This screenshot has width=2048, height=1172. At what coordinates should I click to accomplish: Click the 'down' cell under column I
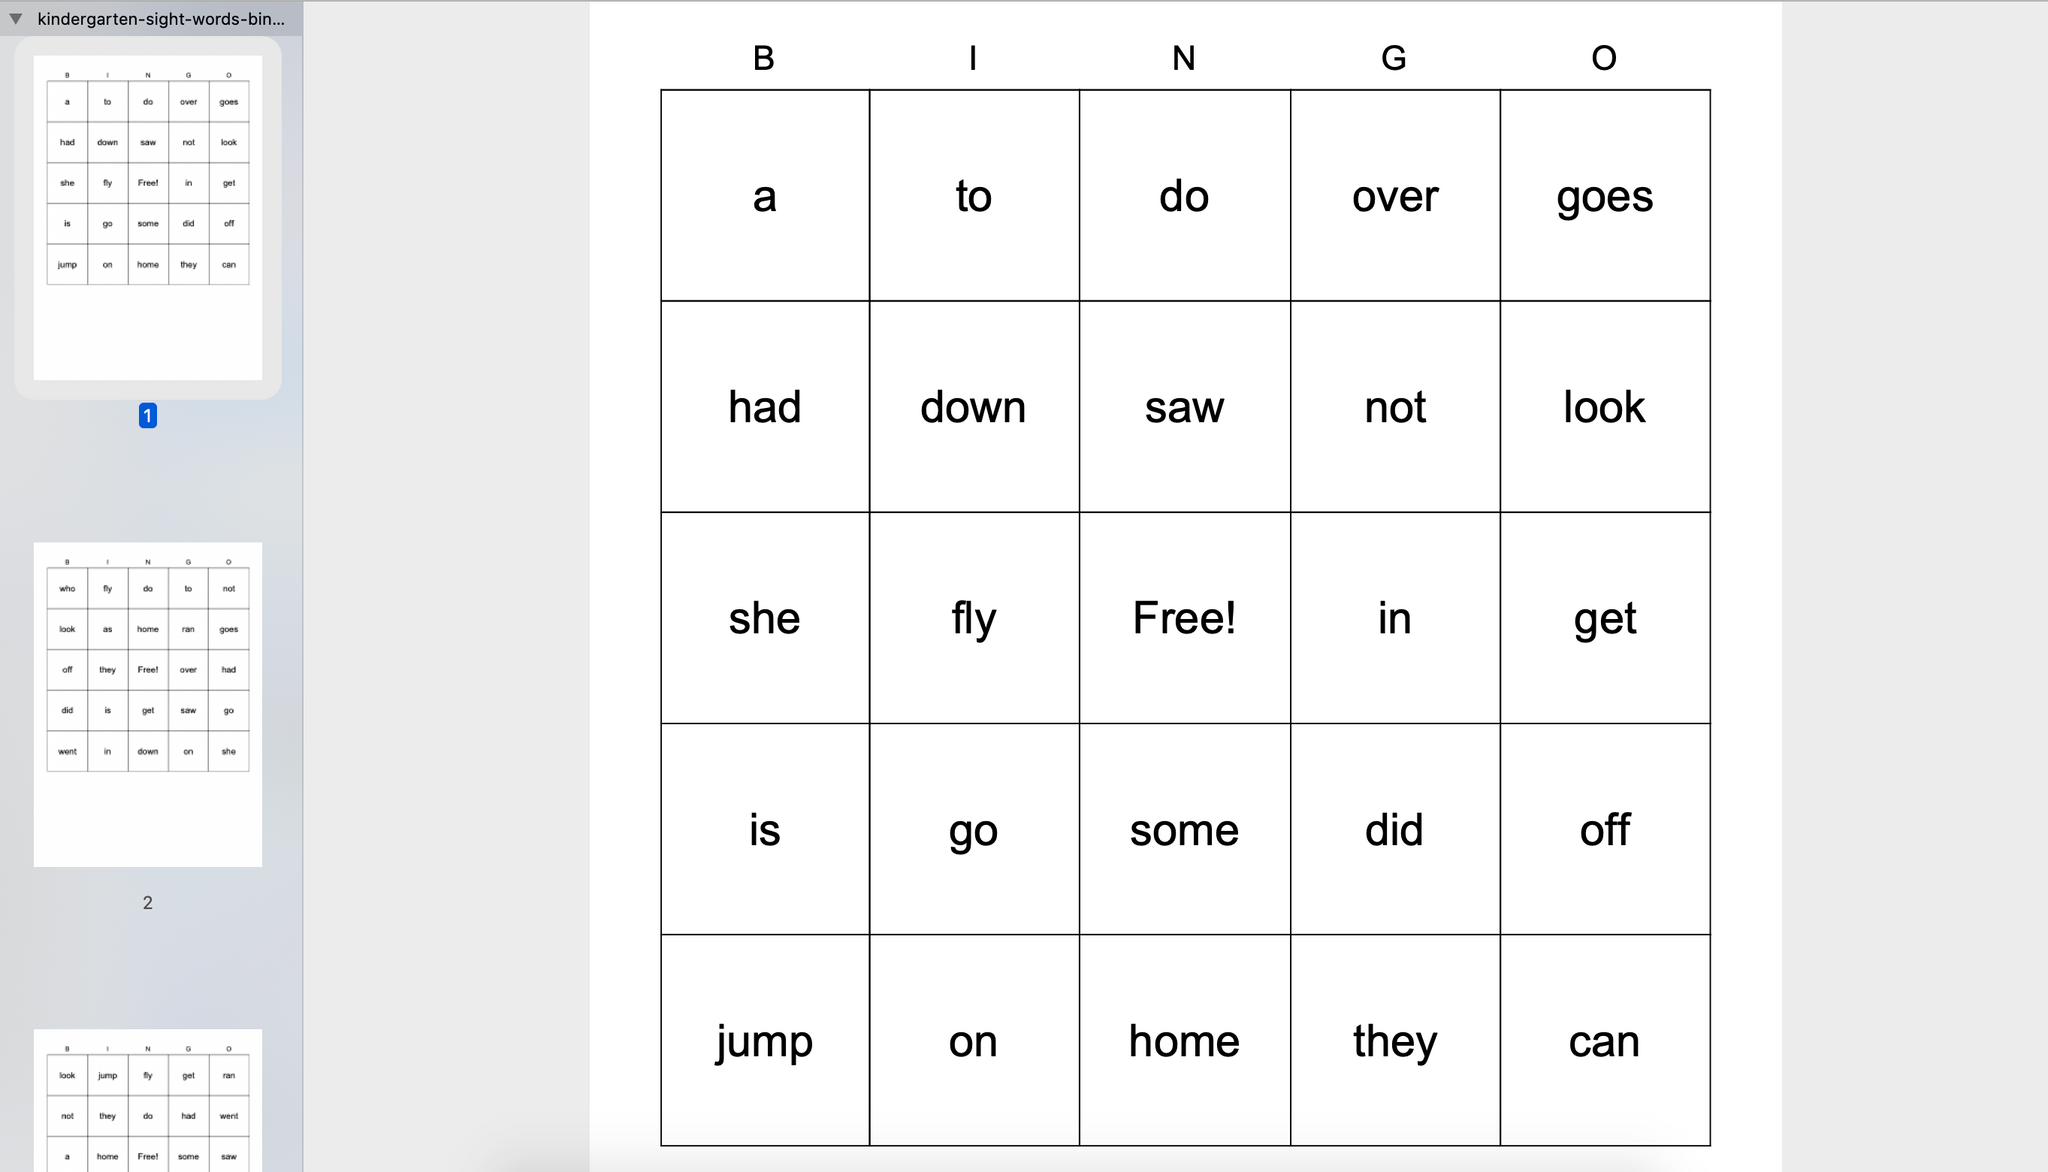coord(973,406)
